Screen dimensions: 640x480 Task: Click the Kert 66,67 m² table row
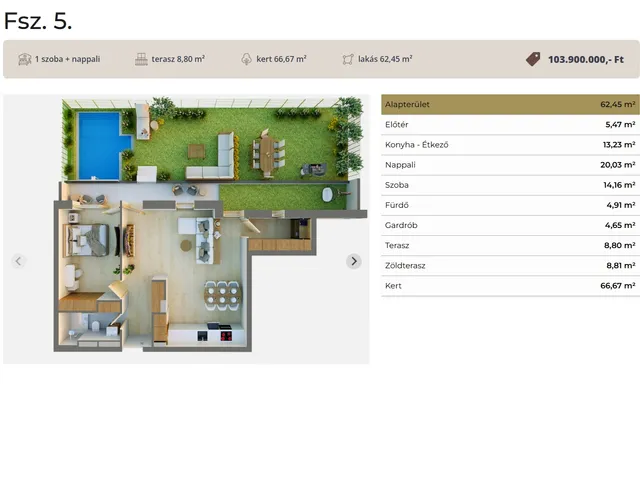click(x=510, y=286)
